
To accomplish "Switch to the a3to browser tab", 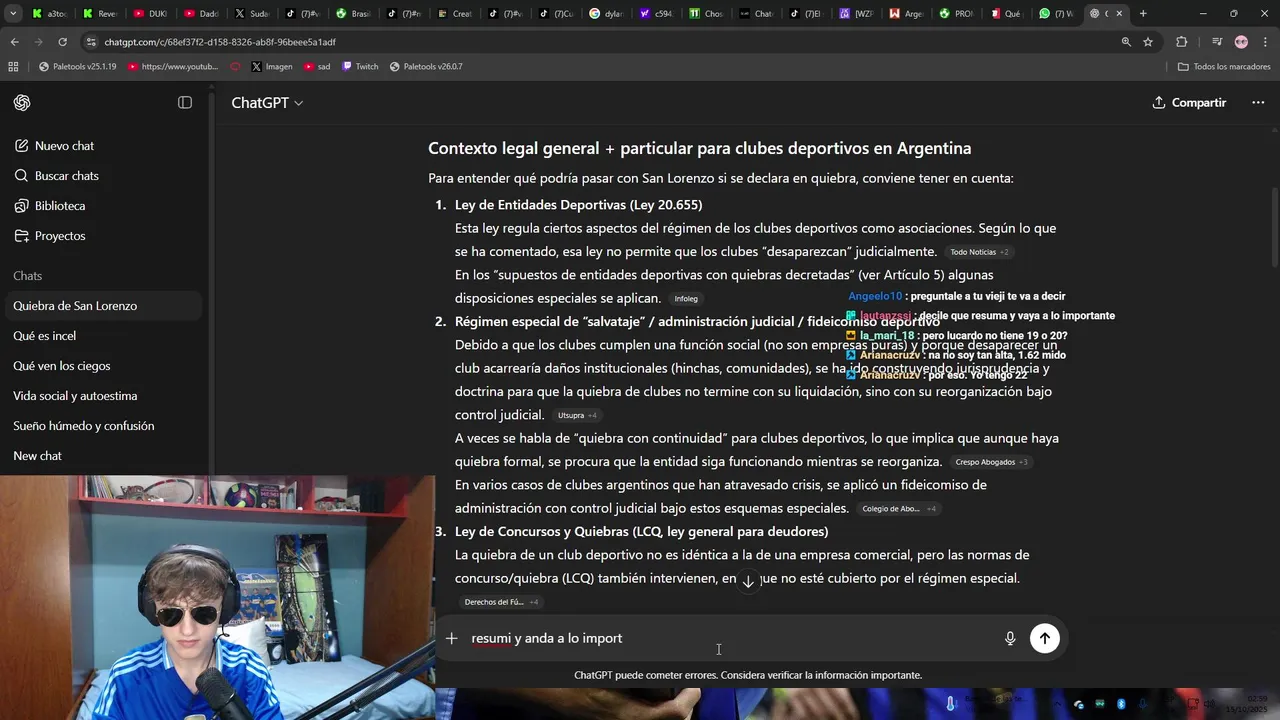I will 50,14.
